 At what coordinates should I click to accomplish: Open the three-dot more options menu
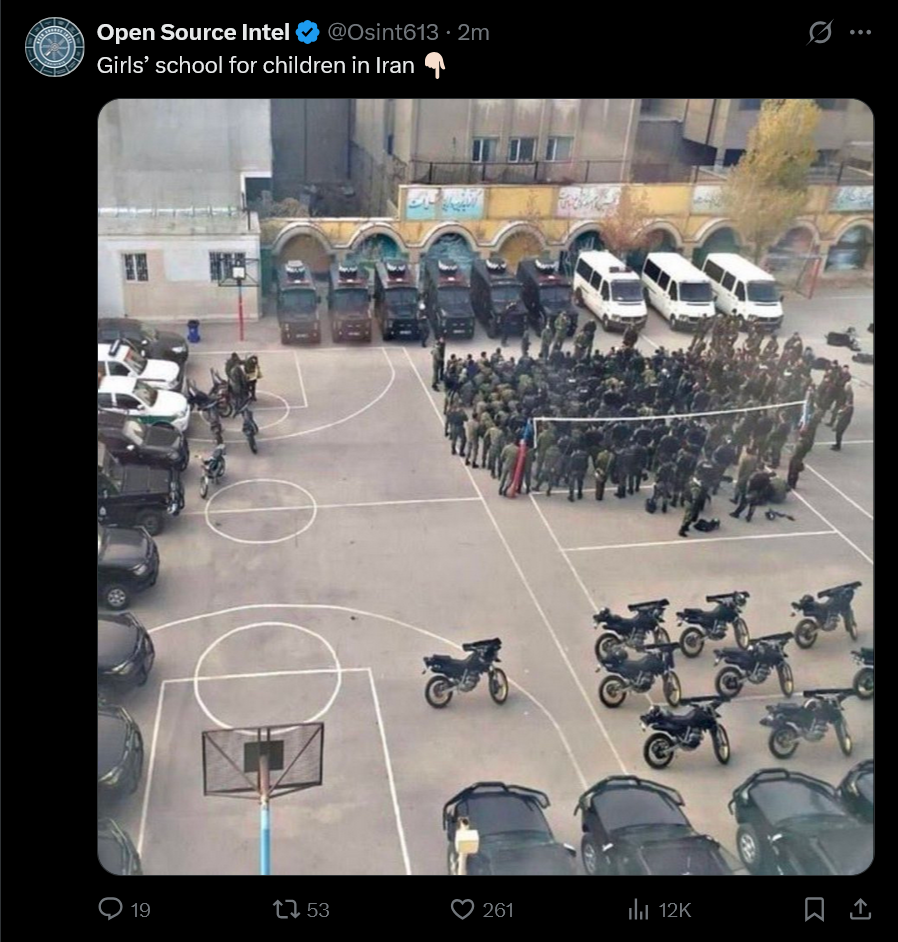860,32
